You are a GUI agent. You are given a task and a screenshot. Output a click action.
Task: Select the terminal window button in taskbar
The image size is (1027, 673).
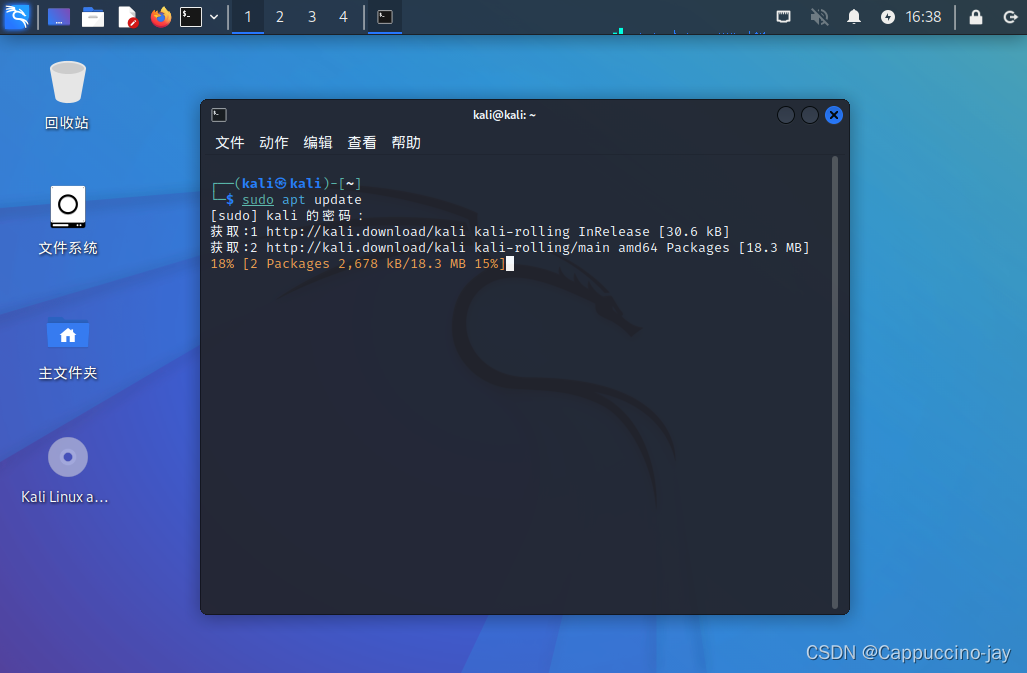tap(385, 17)
